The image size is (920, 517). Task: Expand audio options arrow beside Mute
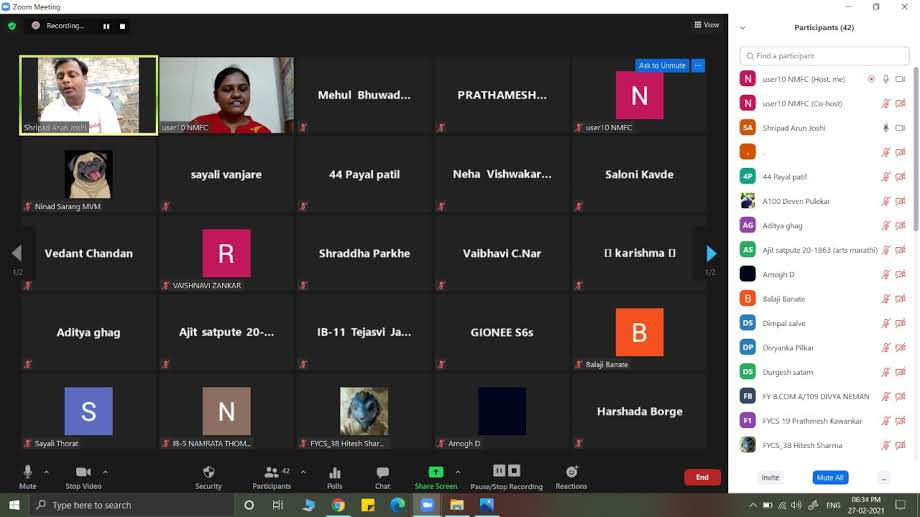click(x=49, y=472)
